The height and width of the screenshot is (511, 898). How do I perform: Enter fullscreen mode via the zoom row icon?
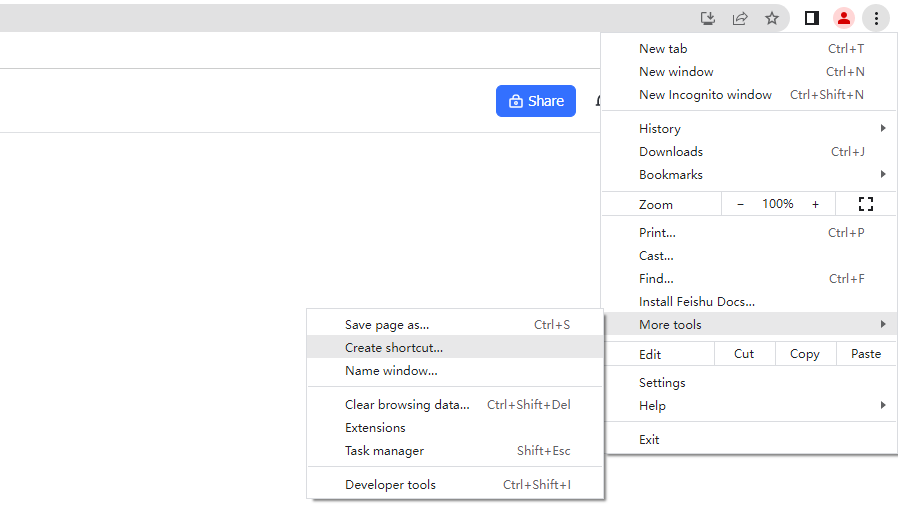866,204
